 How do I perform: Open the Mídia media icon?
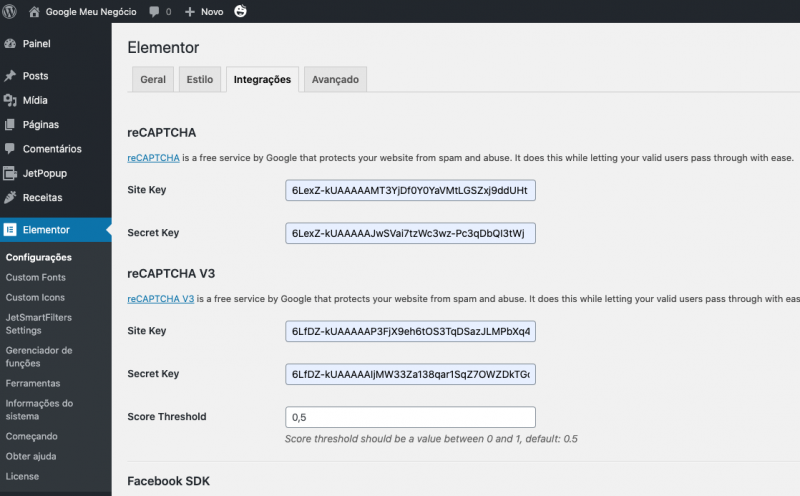10,100
